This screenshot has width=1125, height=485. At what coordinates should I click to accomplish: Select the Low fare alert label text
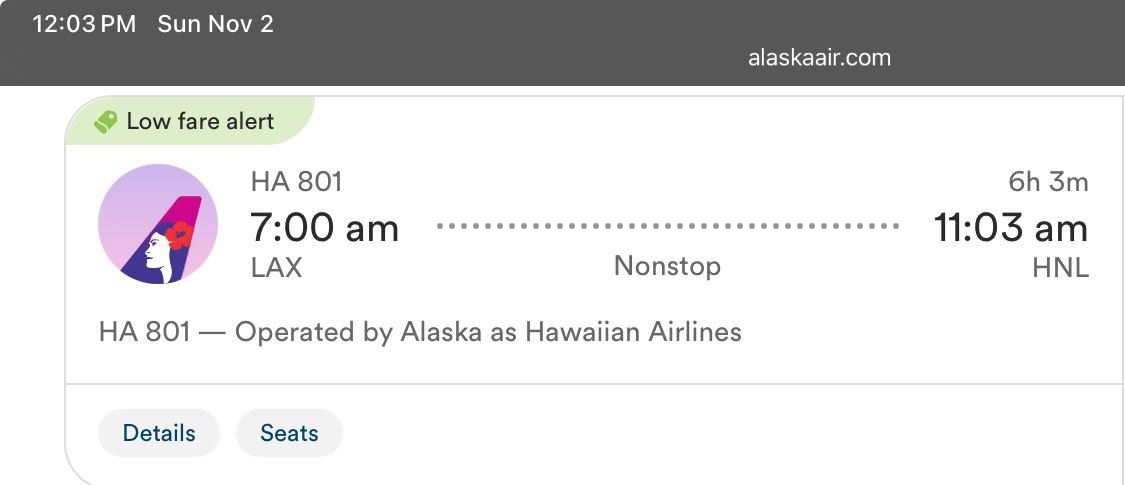(x=200, y=122)
